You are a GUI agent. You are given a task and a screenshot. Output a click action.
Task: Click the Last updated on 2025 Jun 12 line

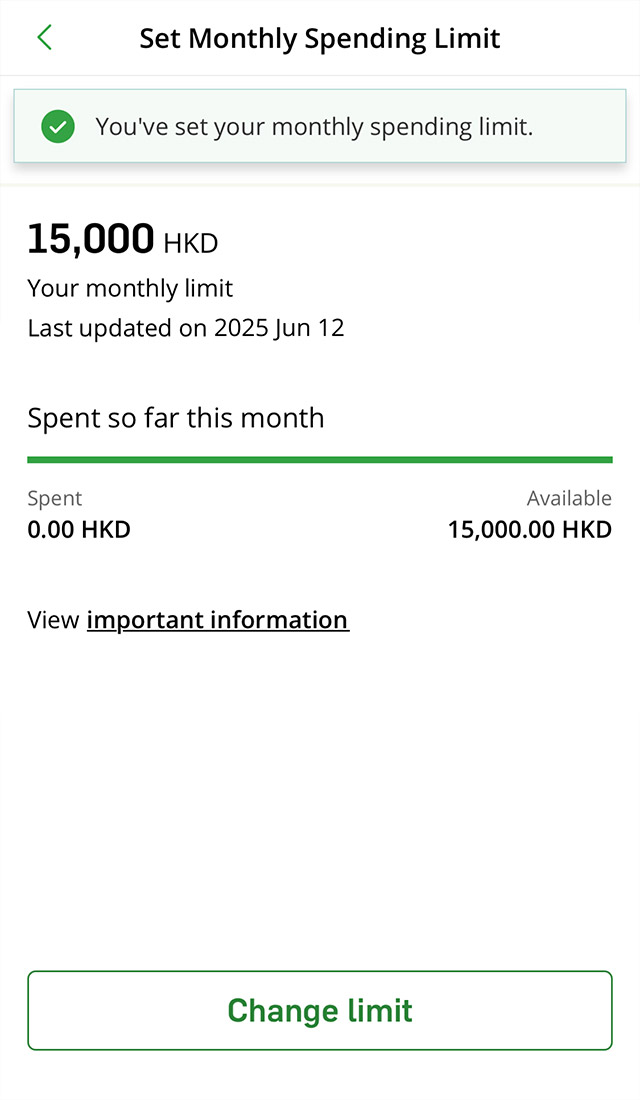[x=186, y=328]
